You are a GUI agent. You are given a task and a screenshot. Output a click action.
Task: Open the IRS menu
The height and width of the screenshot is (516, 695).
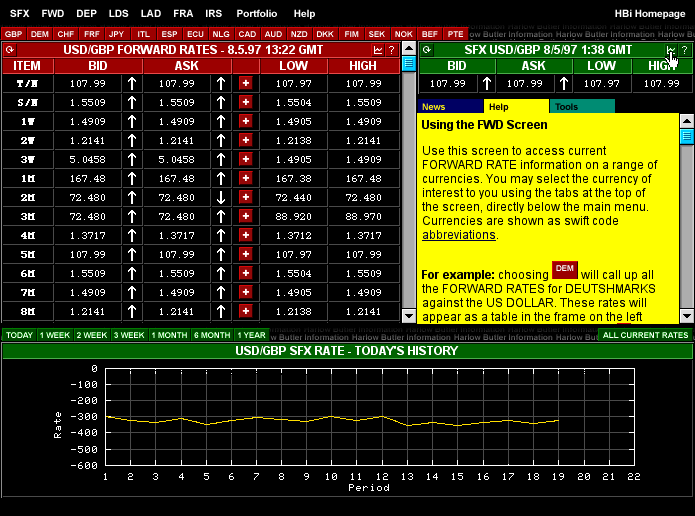[x=213, y=14]
